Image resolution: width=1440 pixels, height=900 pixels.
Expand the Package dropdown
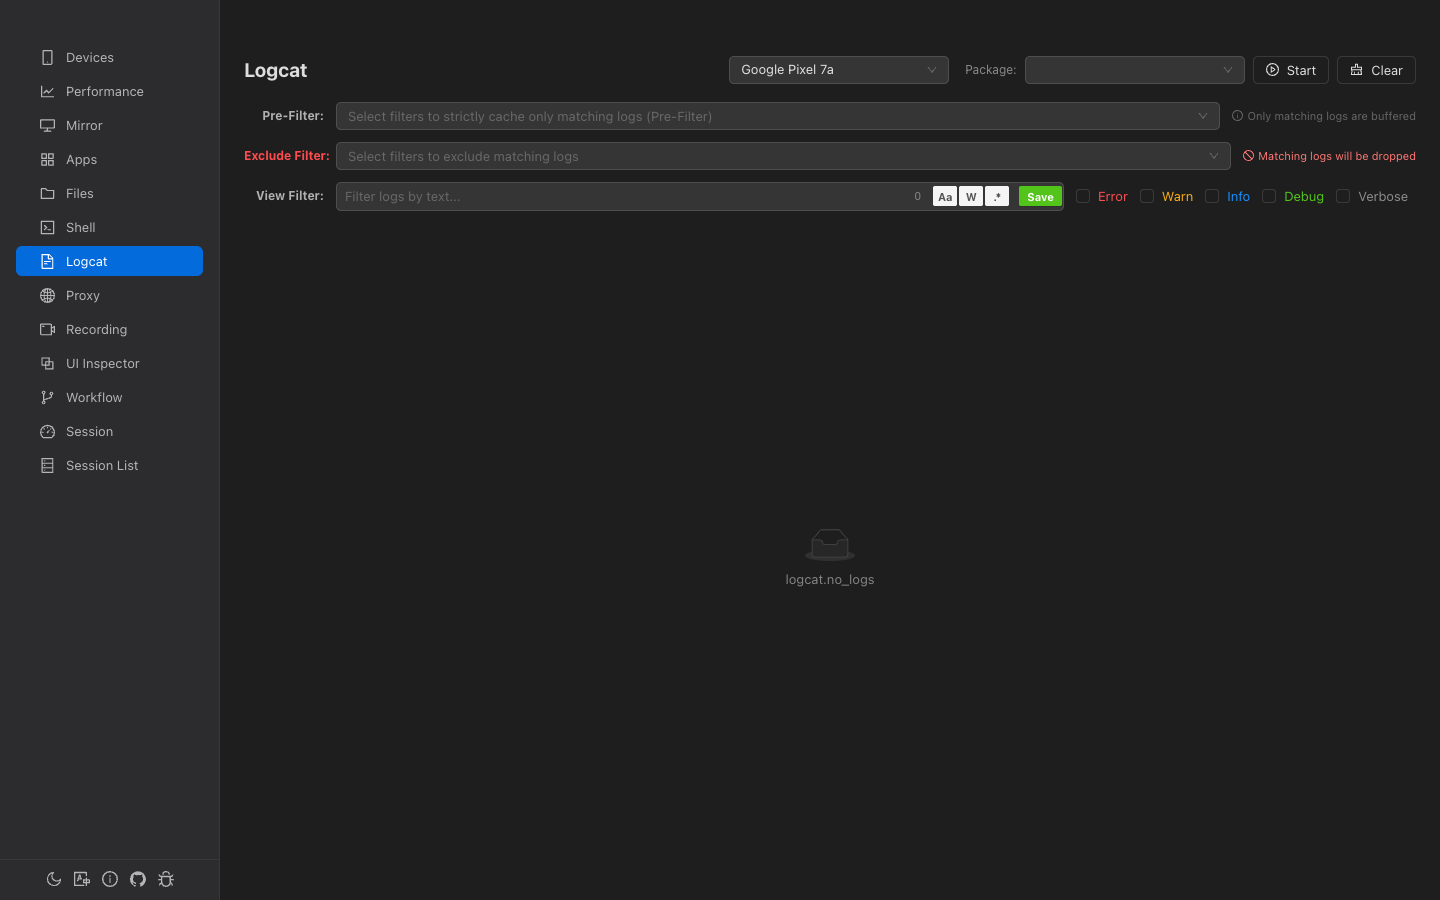click(x=1134, y=70)
